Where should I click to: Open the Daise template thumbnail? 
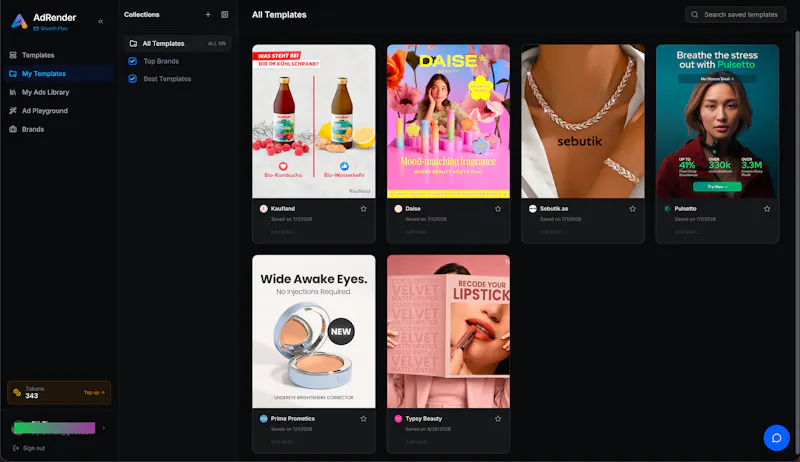(448, 121)
